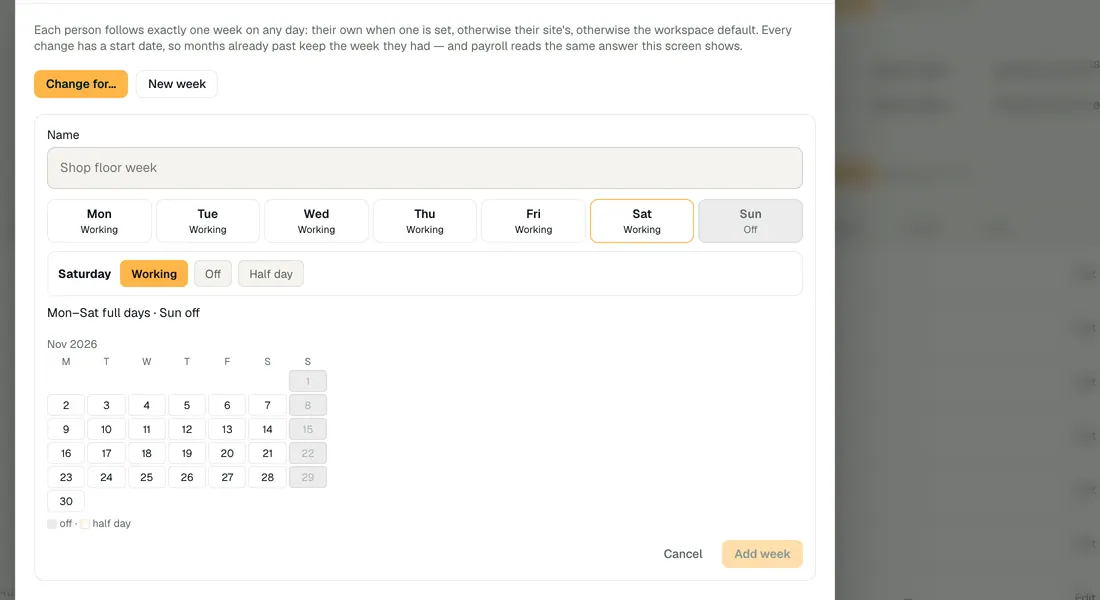
Task: Pick Nov 1 in the calendar
Action: pos(308,381)
